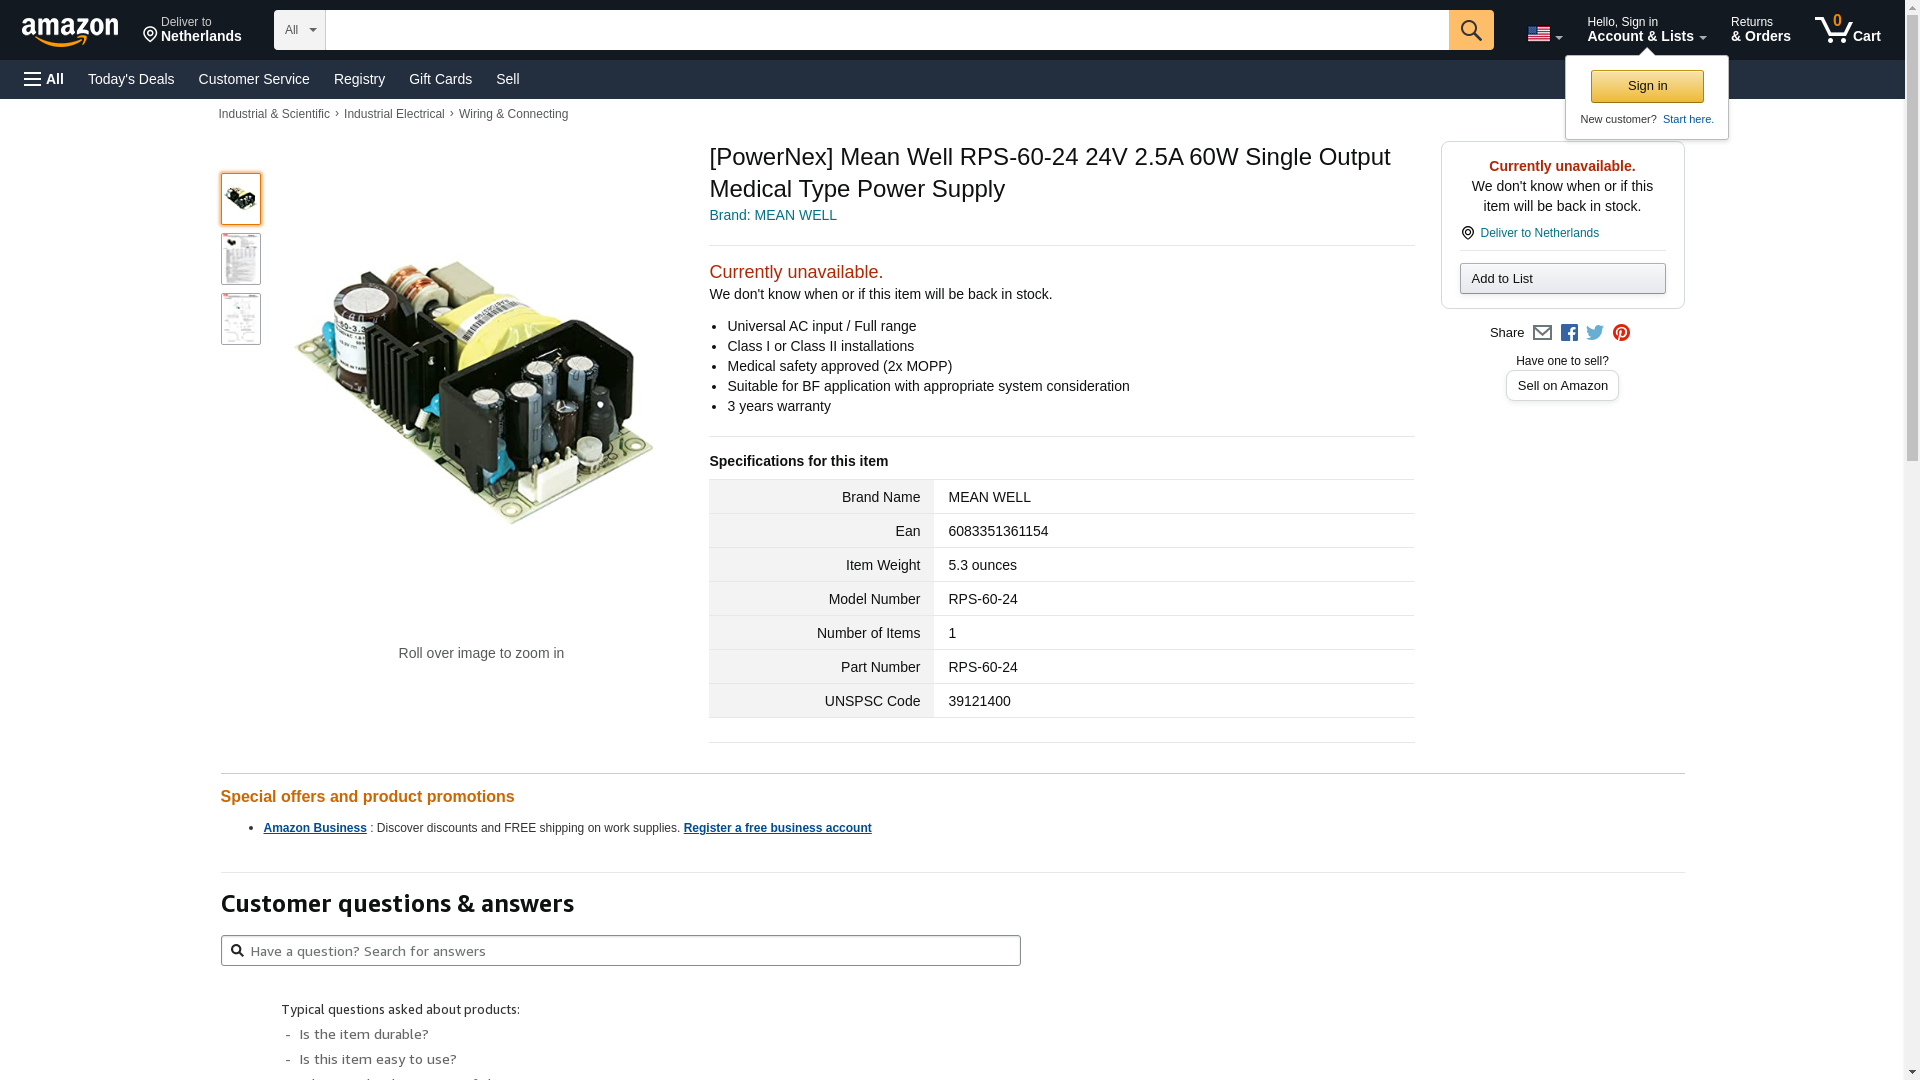This screenshot has height=1080, width=1920.
Task: Open the shopping cart icon
Action: [1847, 30]
